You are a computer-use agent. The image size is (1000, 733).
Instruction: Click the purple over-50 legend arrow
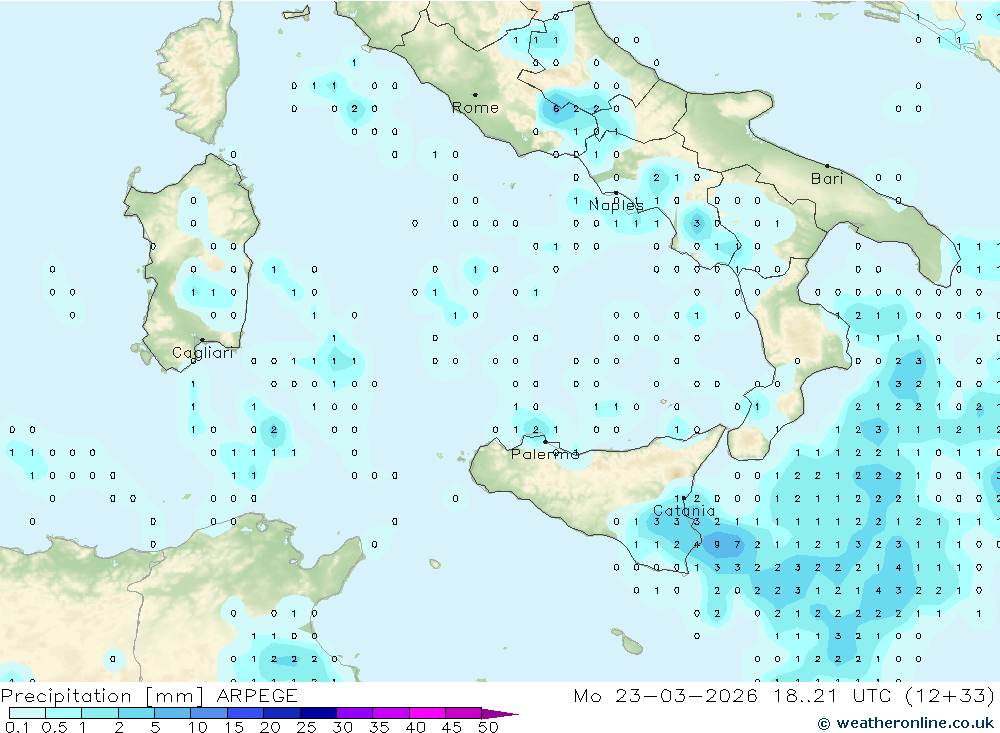click(x=499, y=713)
